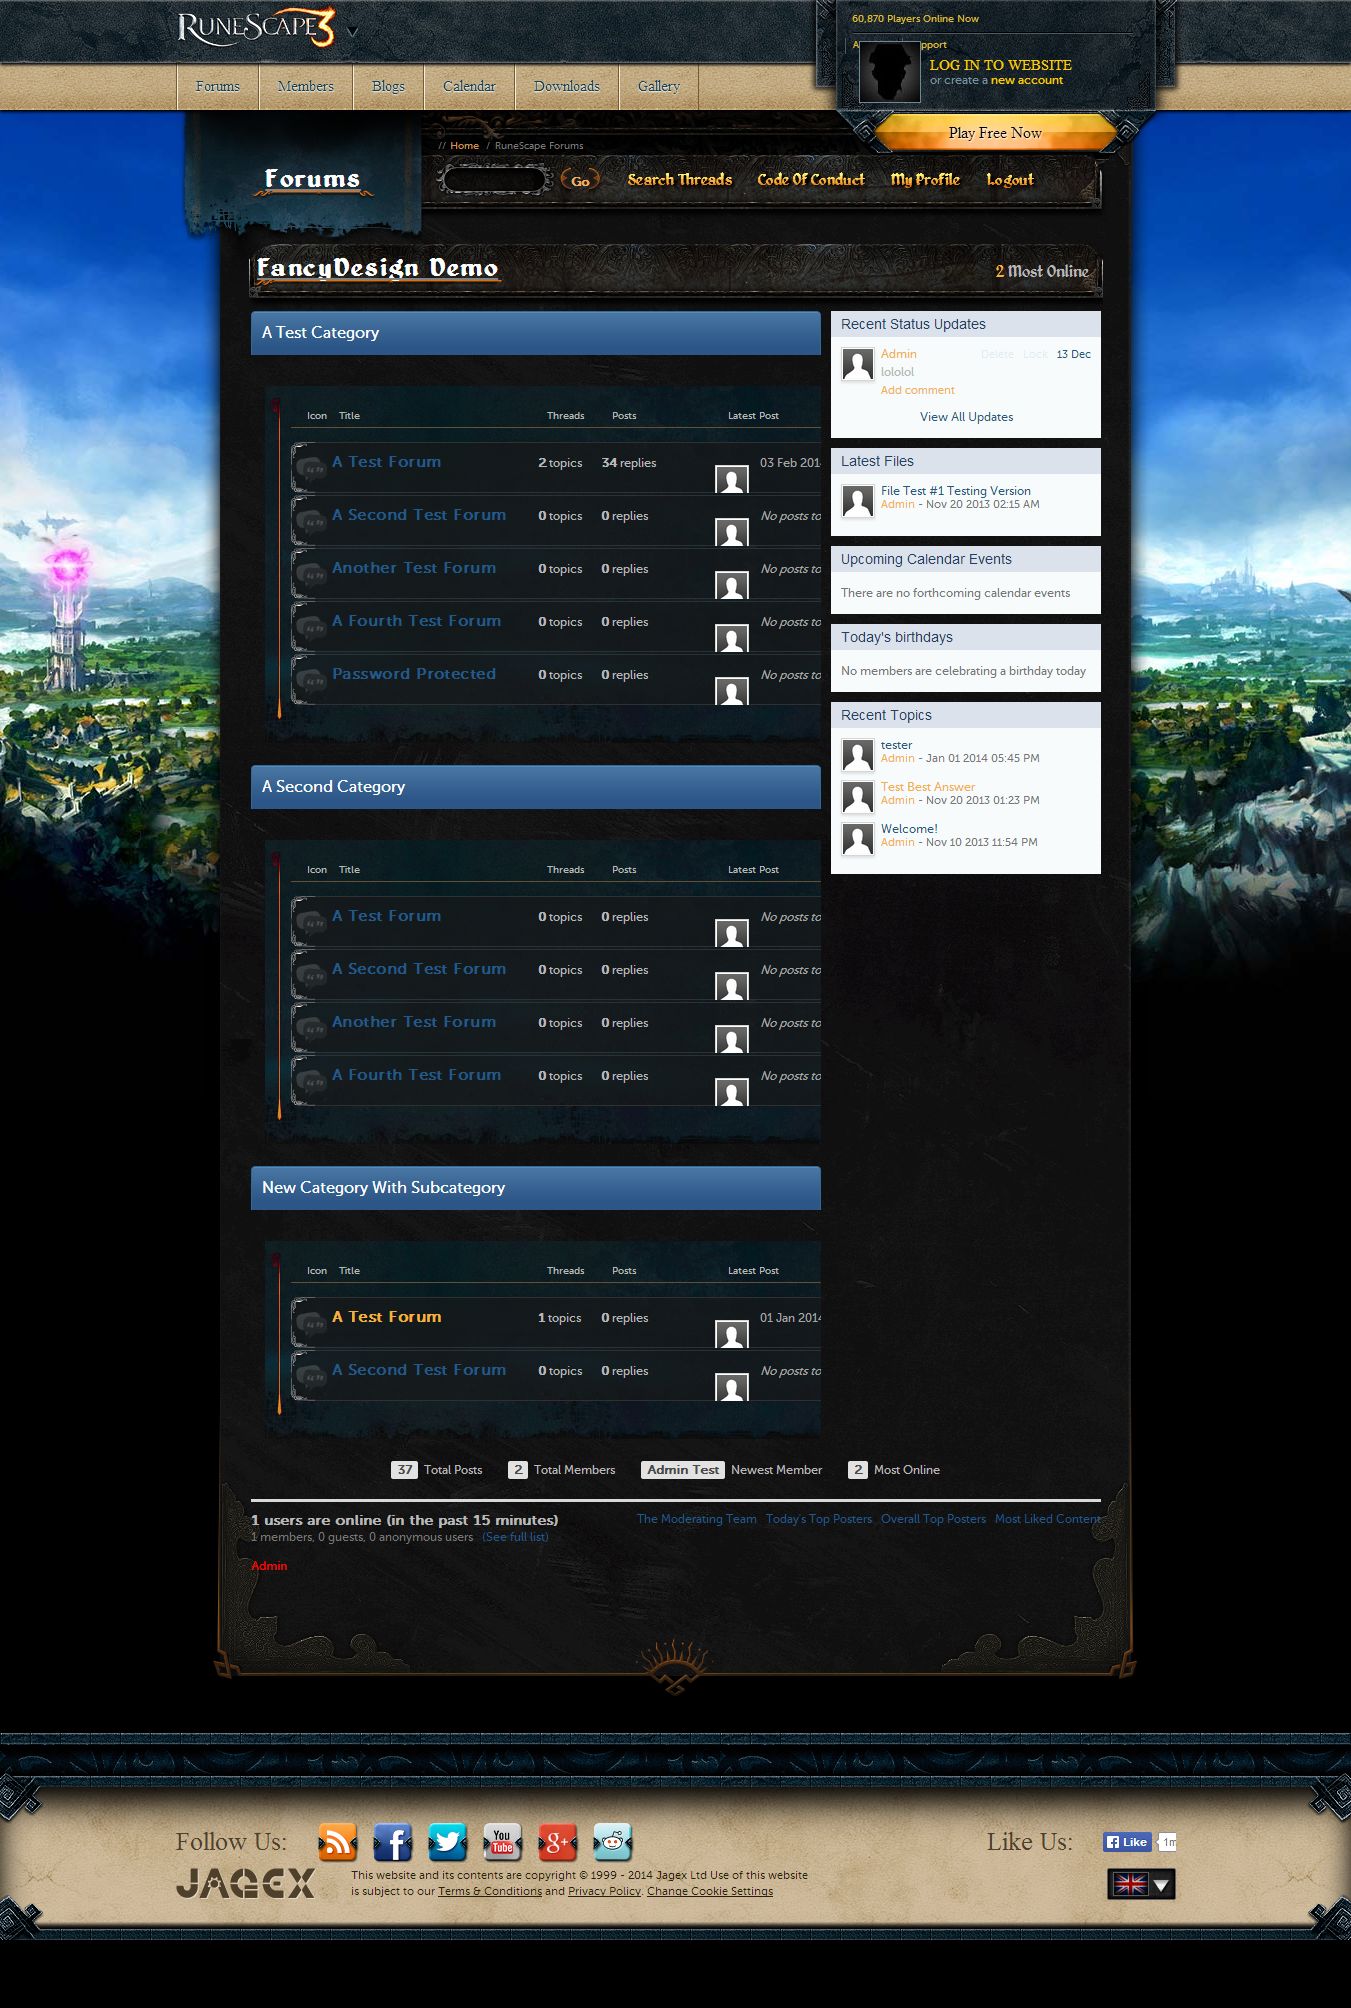
Task: Collapse the A Test Category header
Action: [x=536, y=333]
